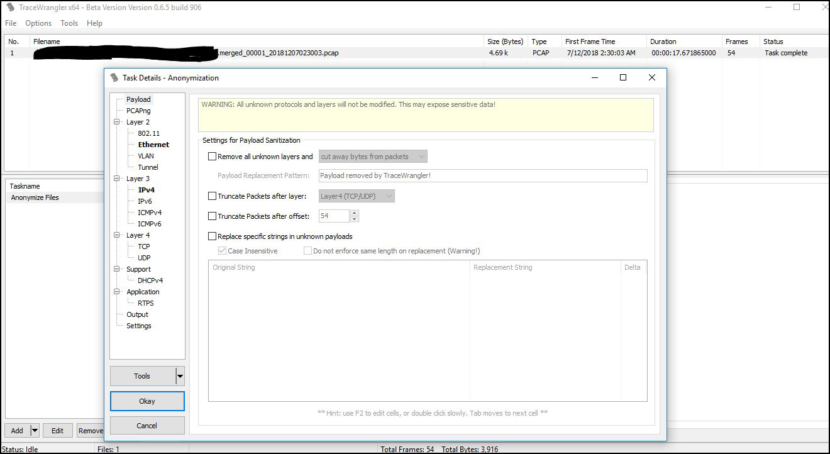Select VLAN tree item
Viewport: 830px width, 454px height.
(146, 156)
